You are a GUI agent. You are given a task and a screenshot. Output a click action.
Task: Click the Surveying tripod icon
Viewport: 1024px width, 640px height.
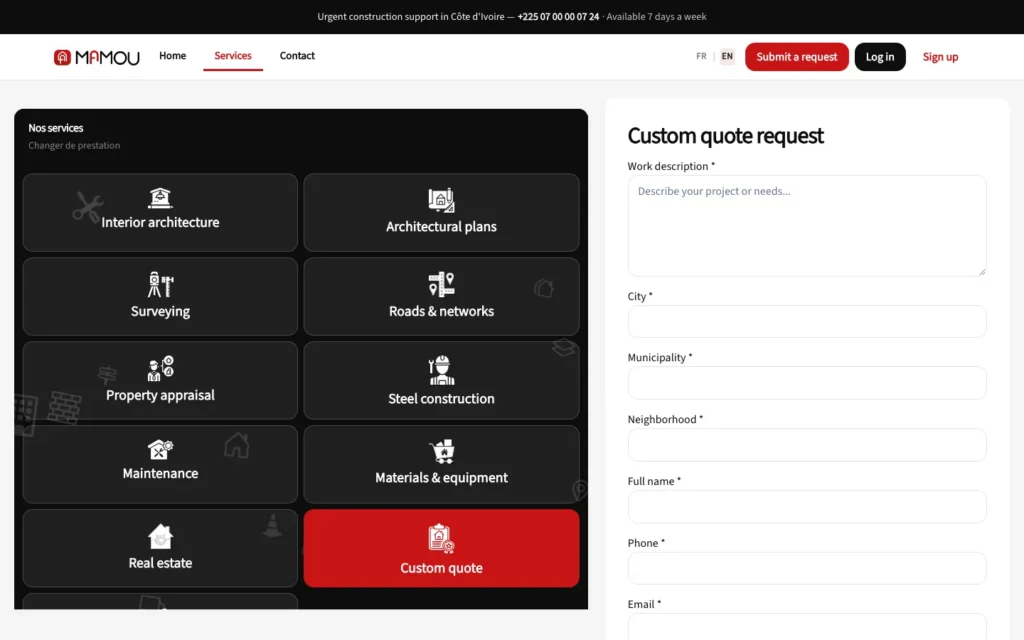[x=160, y=285]
